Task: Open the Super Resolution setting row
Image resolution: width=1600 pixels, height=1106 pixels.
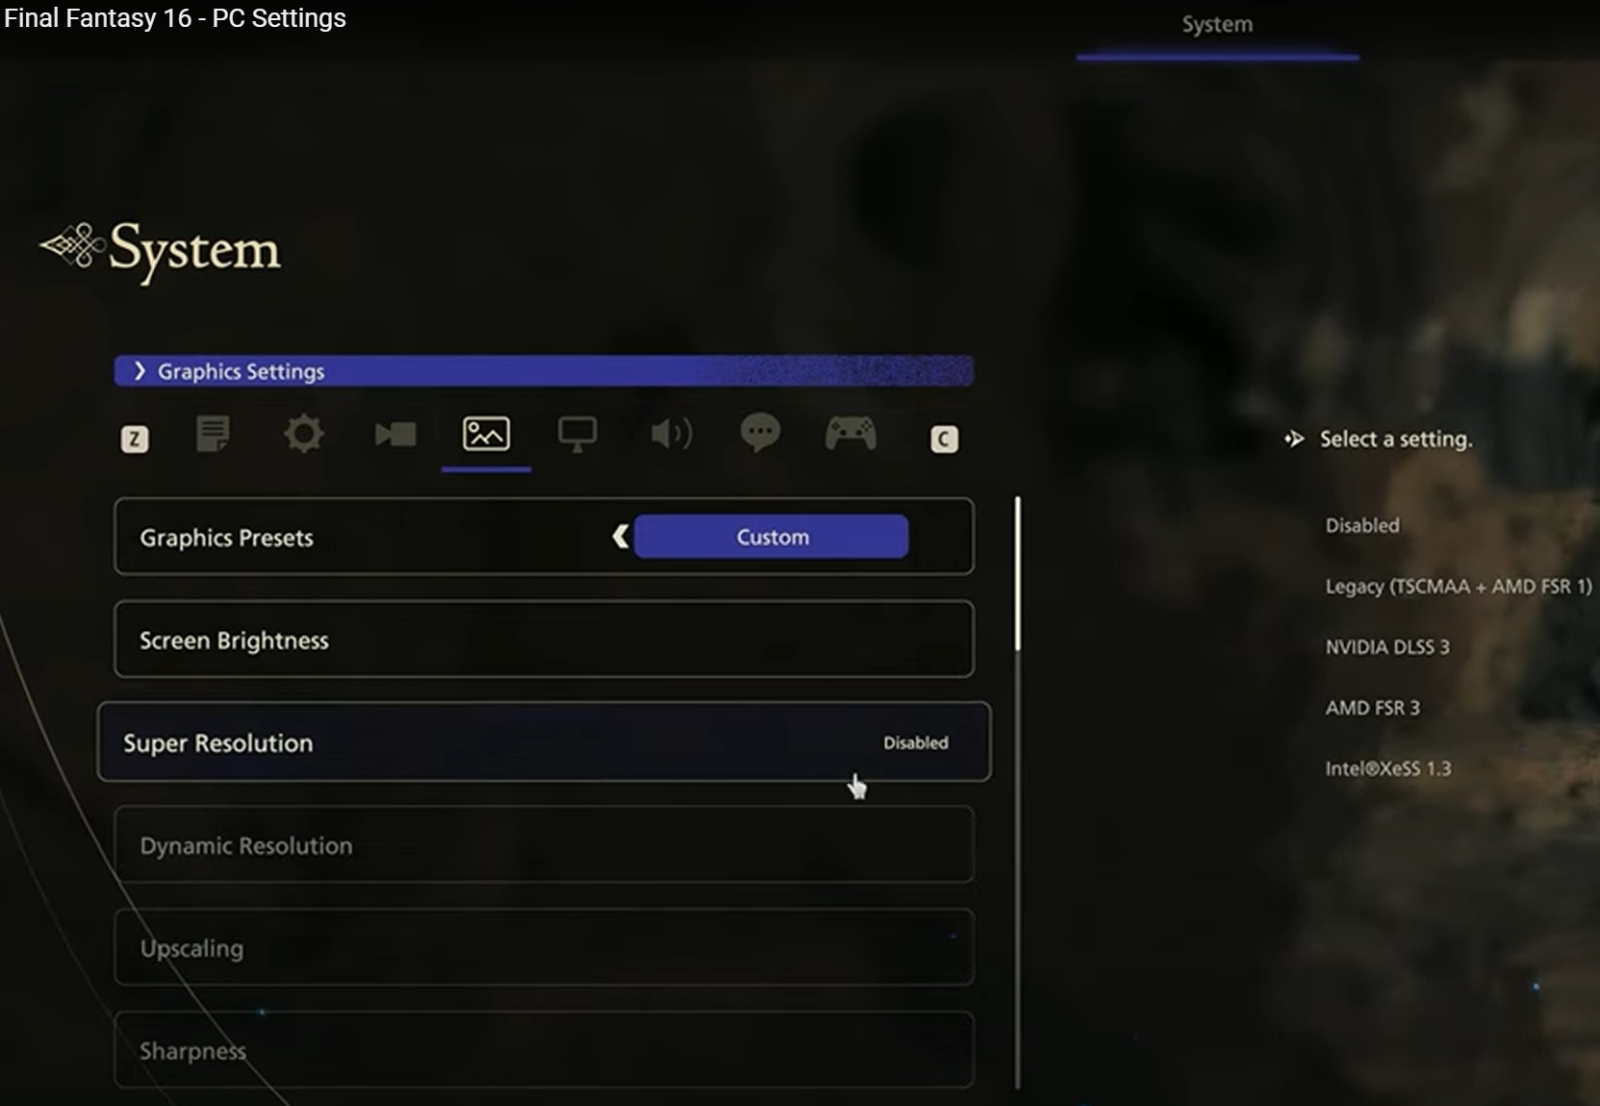Action: click(x=544, y=742)
